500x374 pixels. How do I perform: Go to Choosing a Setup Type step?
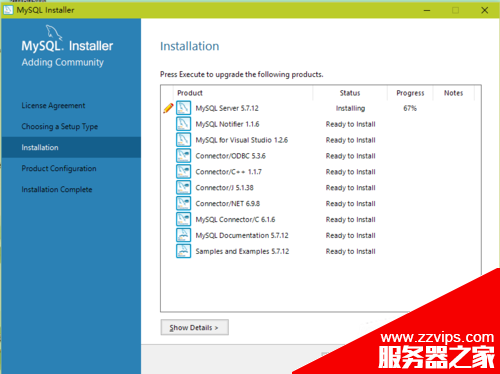click(x=60, y=127)
